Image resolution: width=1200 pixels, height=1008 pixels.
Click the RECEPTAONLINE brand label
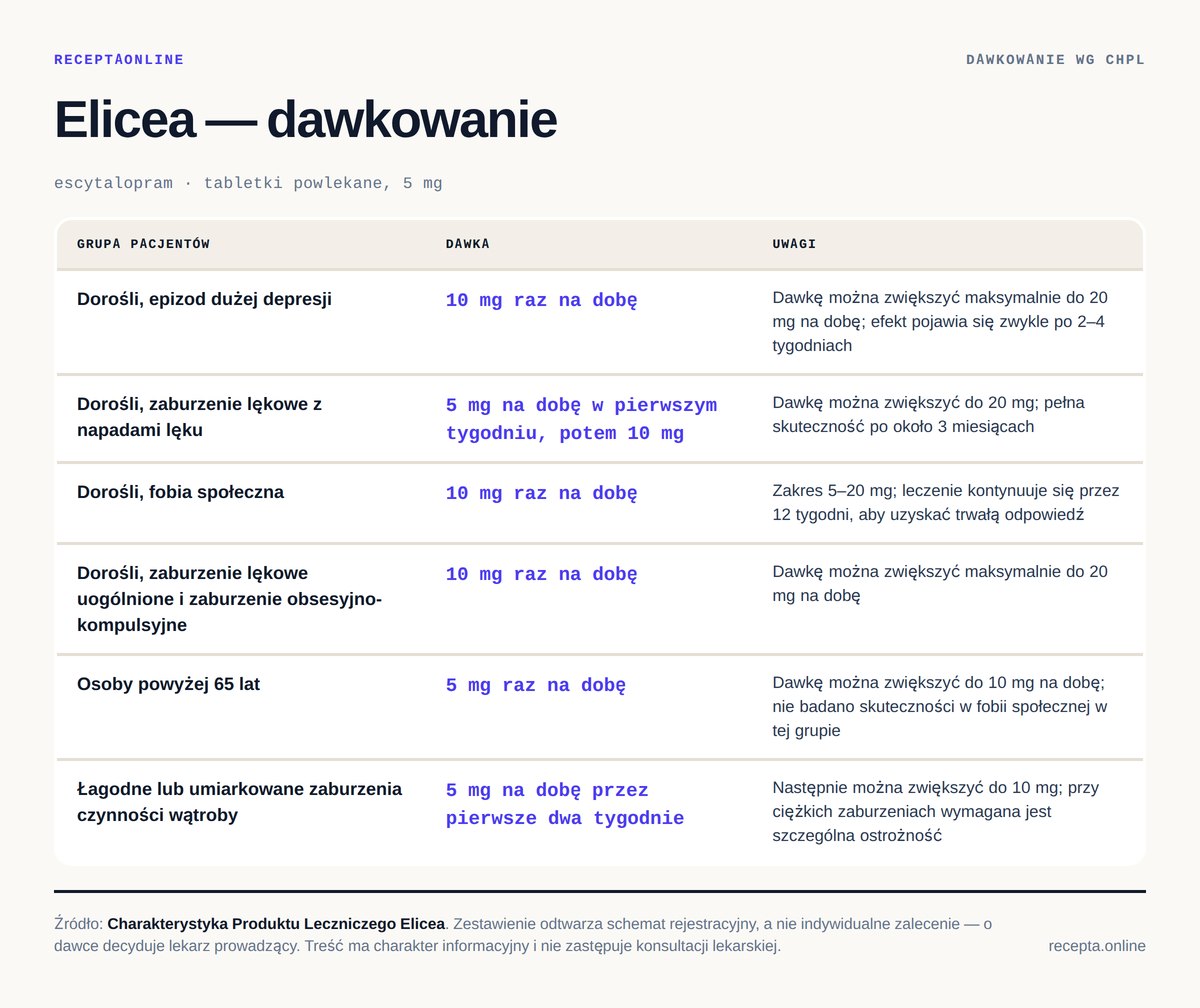pyautogui.click(x=119, y=60)
